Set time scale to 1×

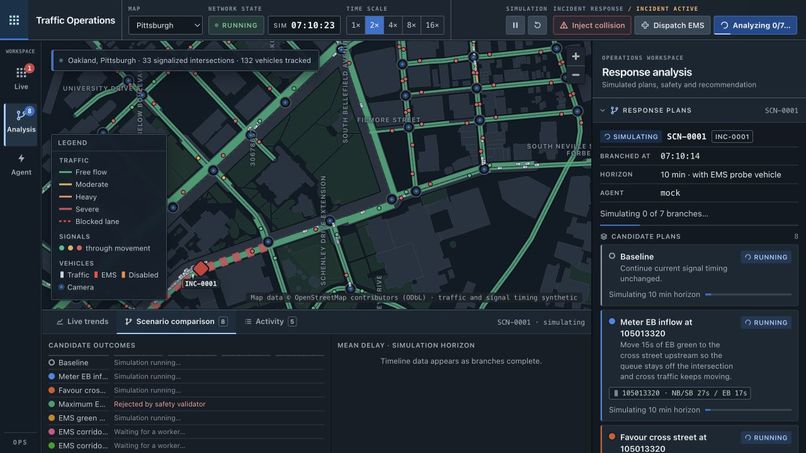point(356,25)
